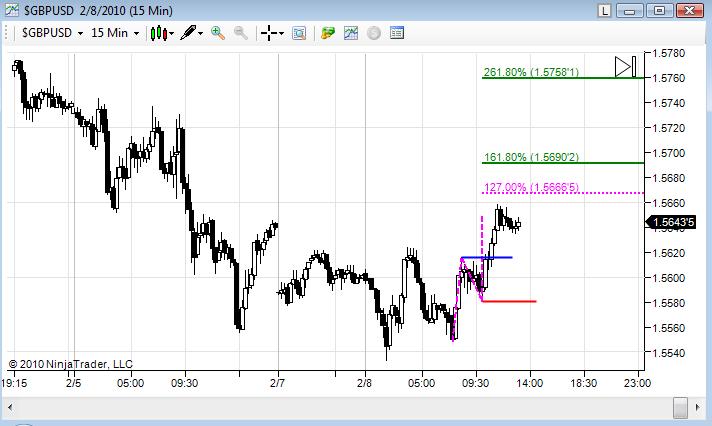Viewport: 712px width, 426px height.
Task: Click the horizontal scrollbar thumb
Action: (x=680, y=407)
